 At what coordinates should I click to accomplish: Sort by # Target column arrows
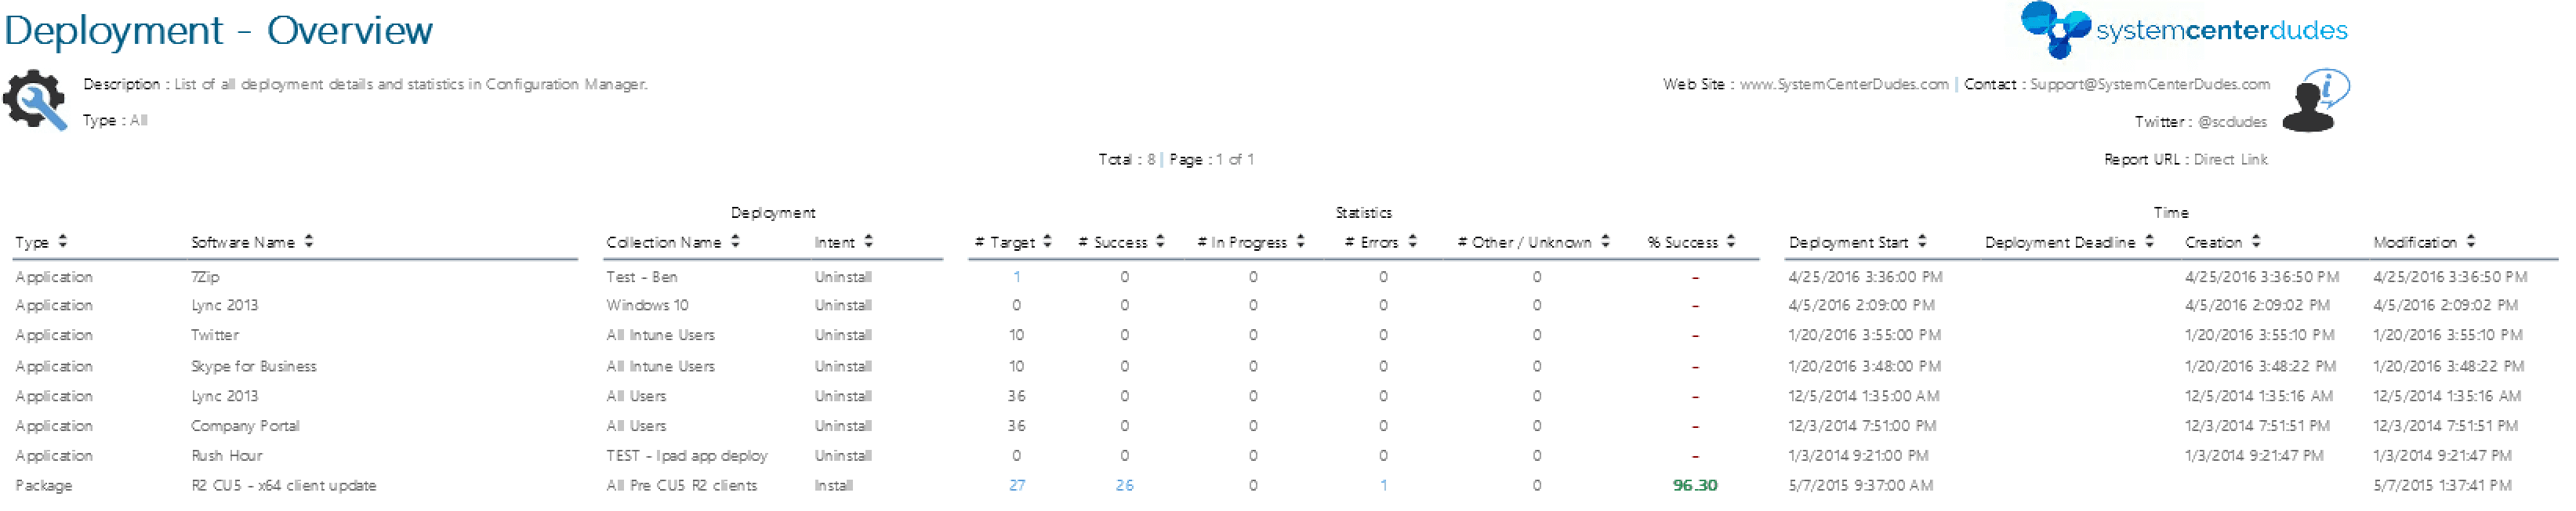(1047, 241)
